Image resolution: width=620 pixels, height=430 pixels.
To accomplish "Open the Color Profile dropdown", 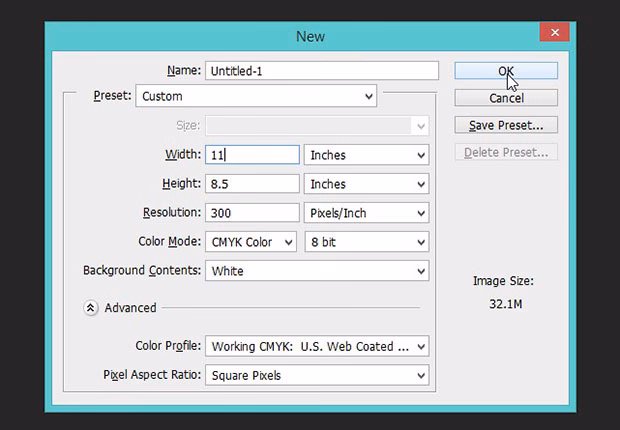I will pyautogui.click(x=316, y=347).
